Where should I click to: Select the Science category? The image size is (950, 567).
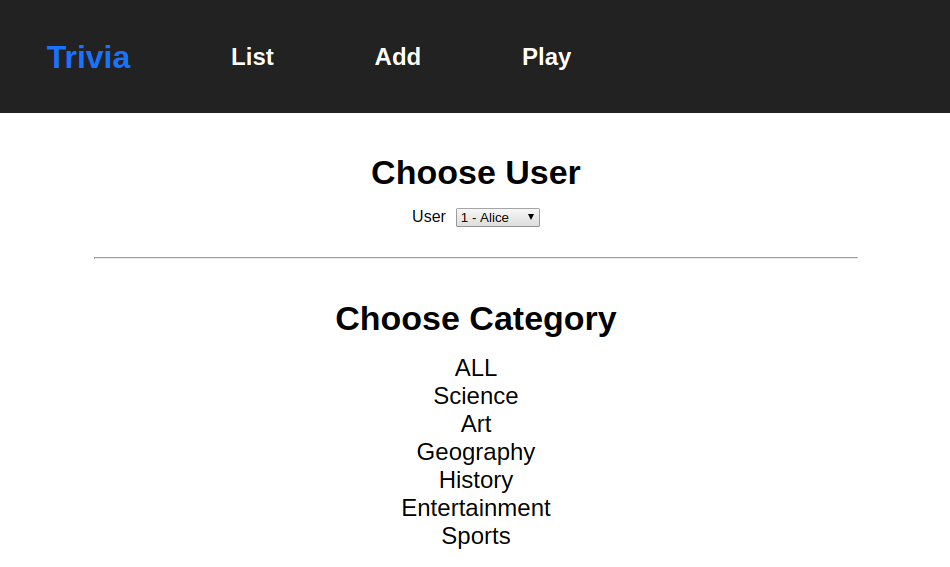(476, 396)
